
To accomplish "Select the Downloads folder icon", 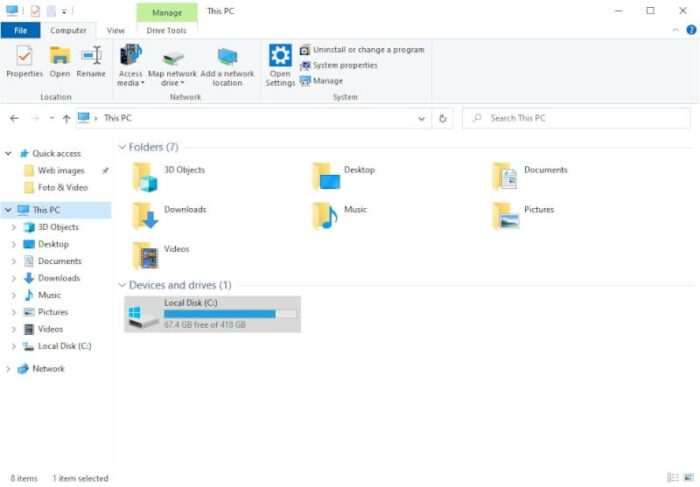I will (146, 216).
